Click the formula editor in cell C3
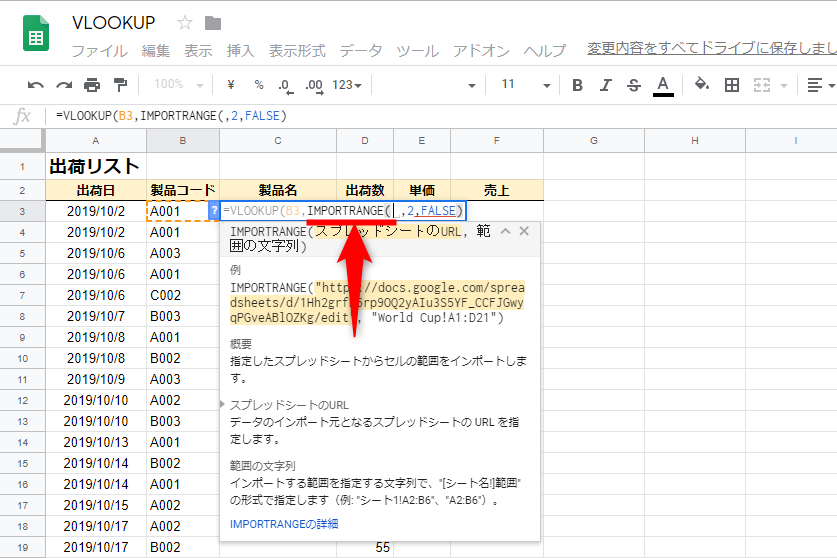This screenshot has width=837, height=558. 343,211
